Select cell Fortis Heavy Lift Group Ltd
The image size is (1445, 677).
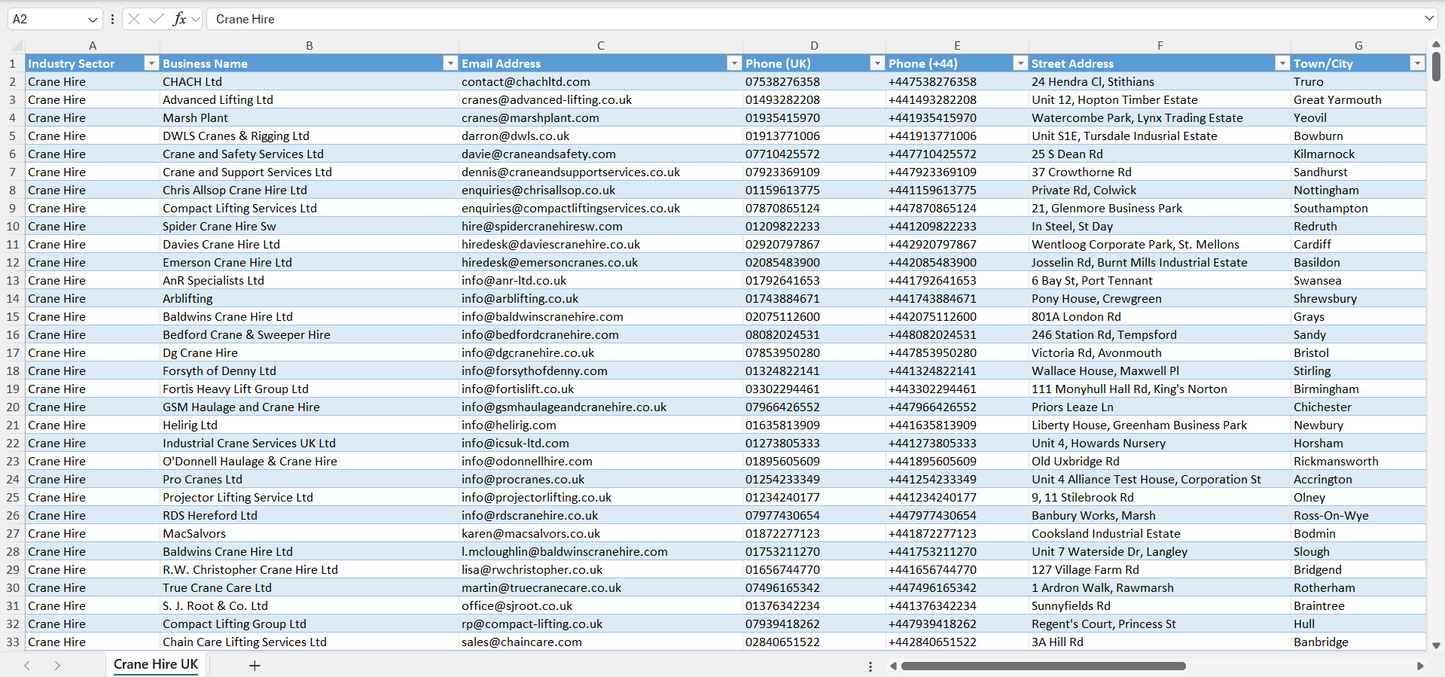click(309, 389)
